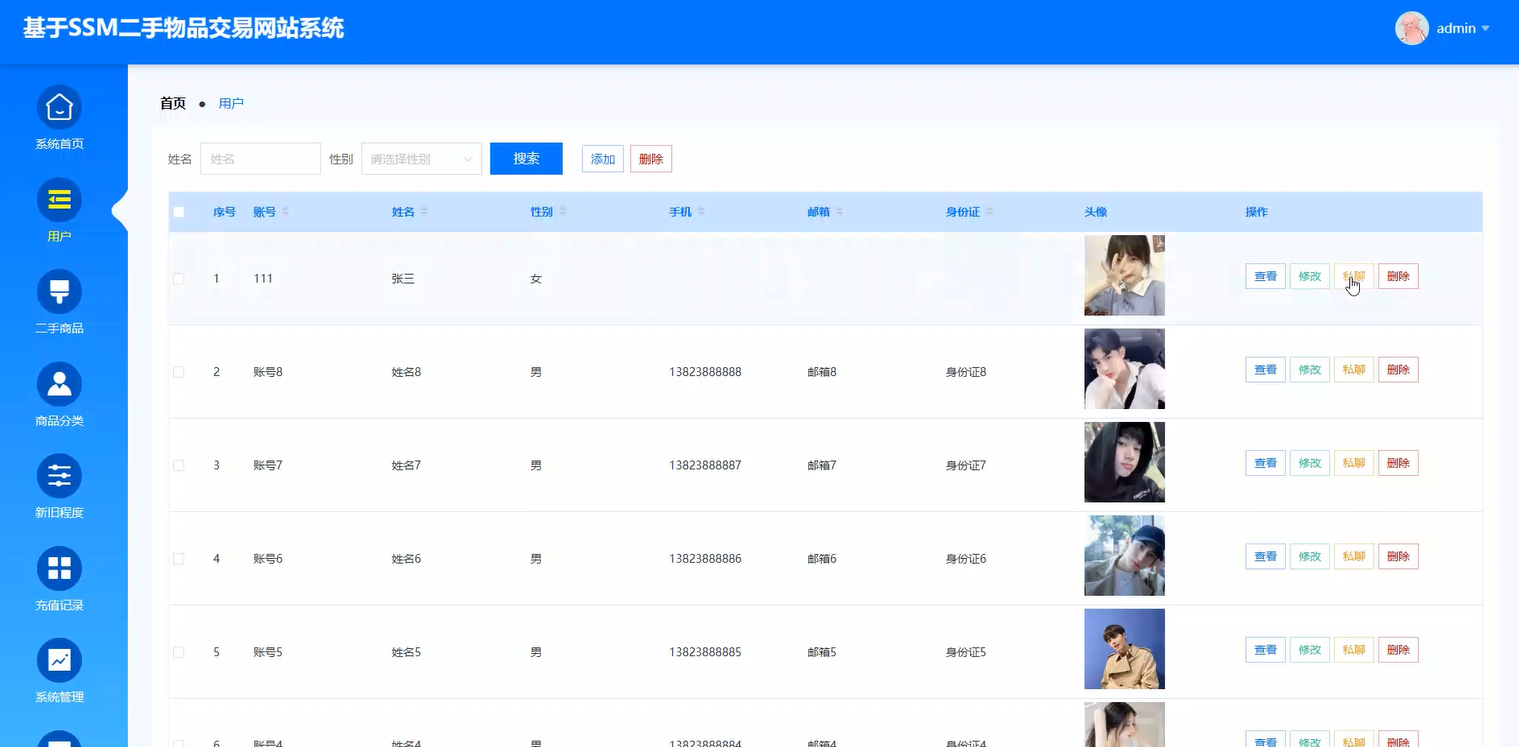
Task: Click 修改 for 姓名6
Action: click(x=1309, y=556)
